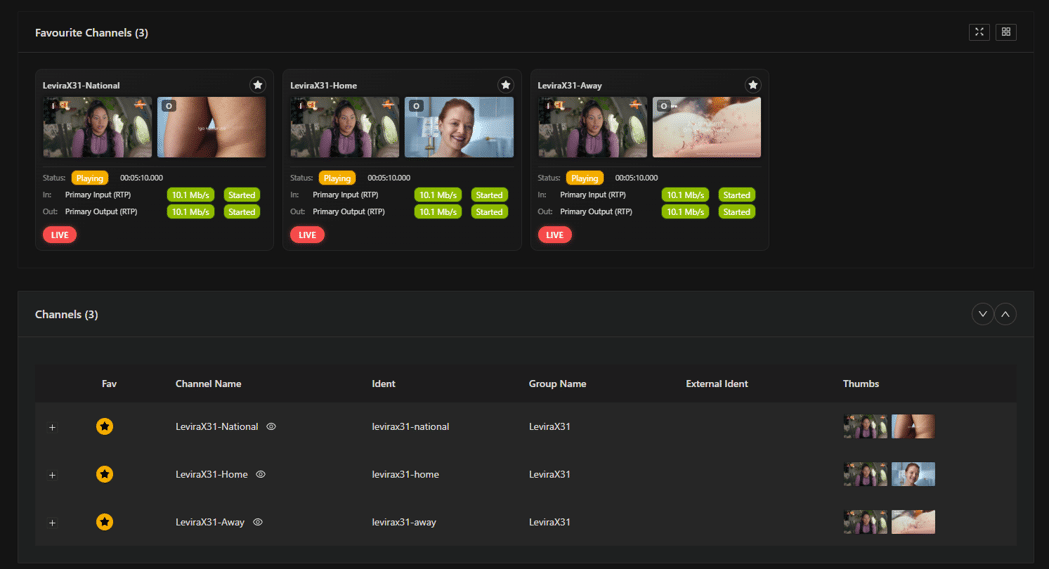Toggle gold favourite star in LeviraX31-National row
Image resolution: width=1049 pixels, height=569 pixels.
(105, 427)
